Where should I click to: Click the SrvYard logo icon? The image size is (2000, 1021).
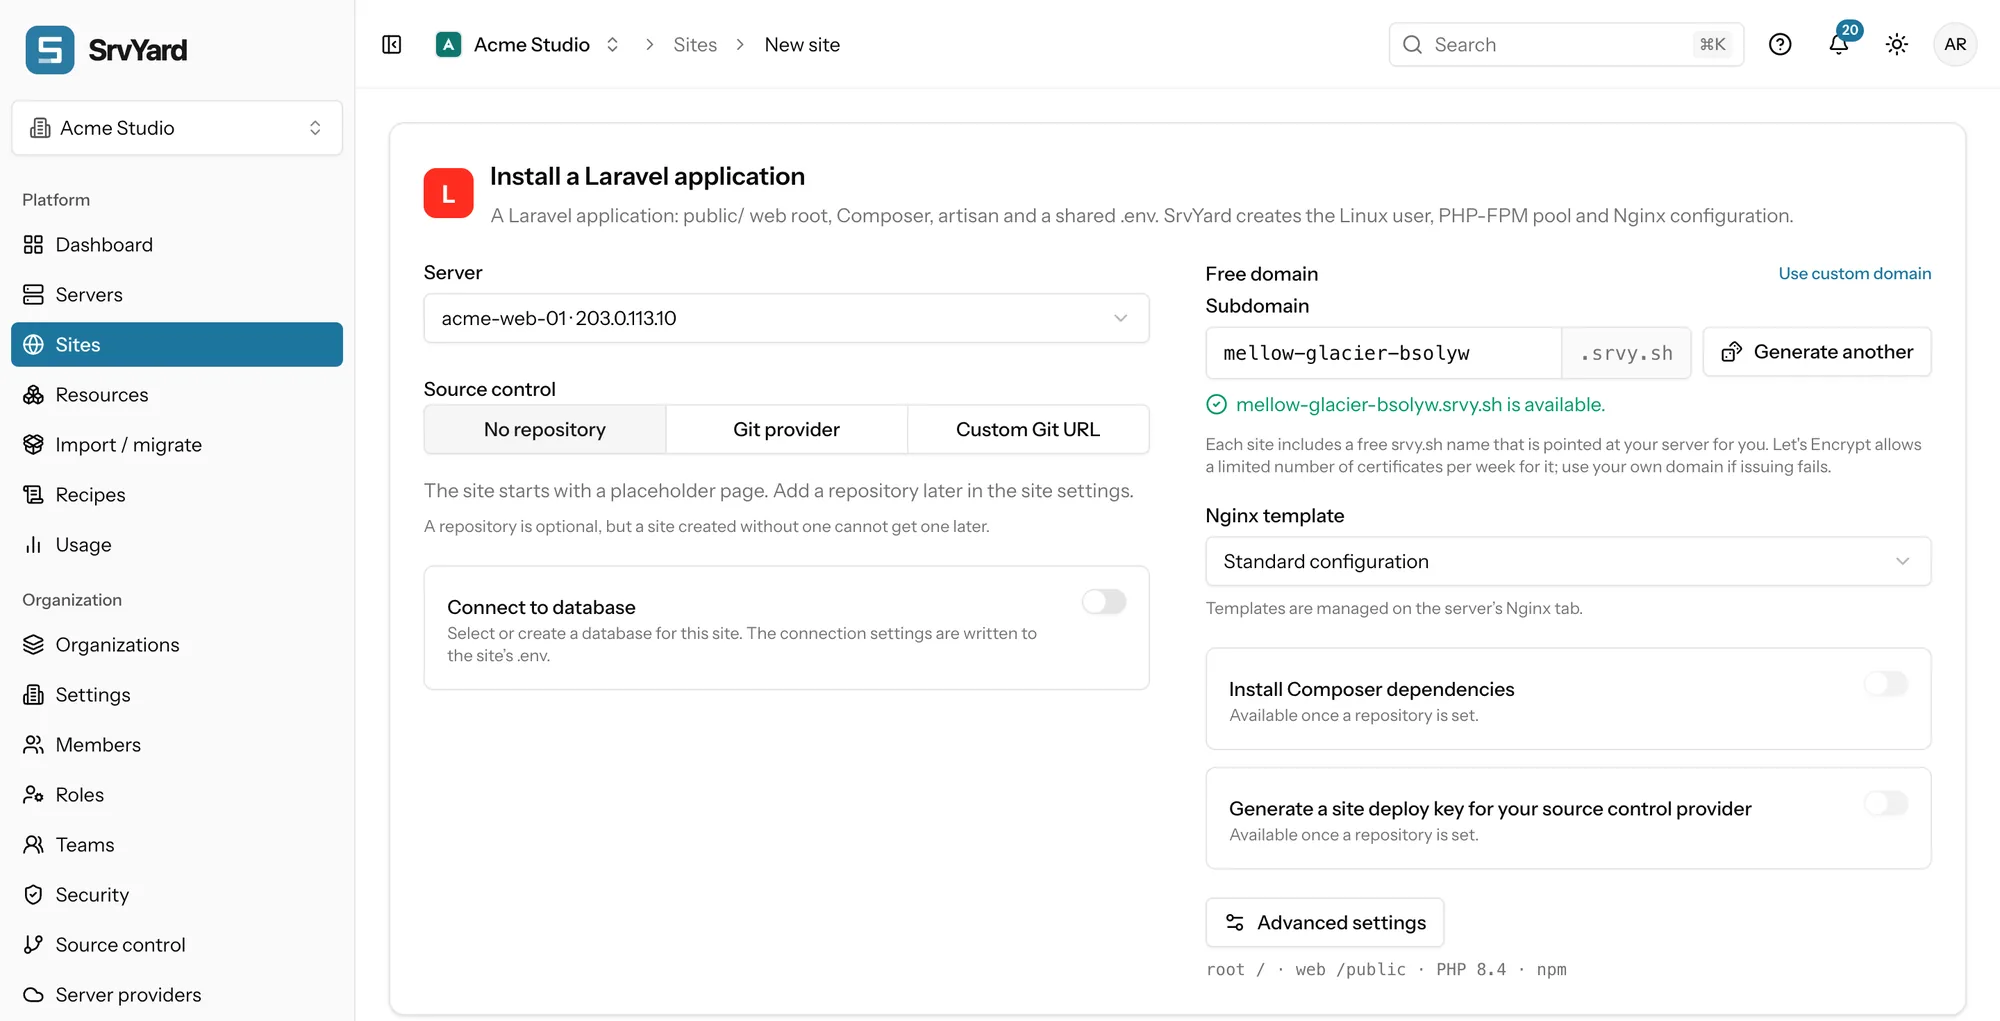(50, 49)
